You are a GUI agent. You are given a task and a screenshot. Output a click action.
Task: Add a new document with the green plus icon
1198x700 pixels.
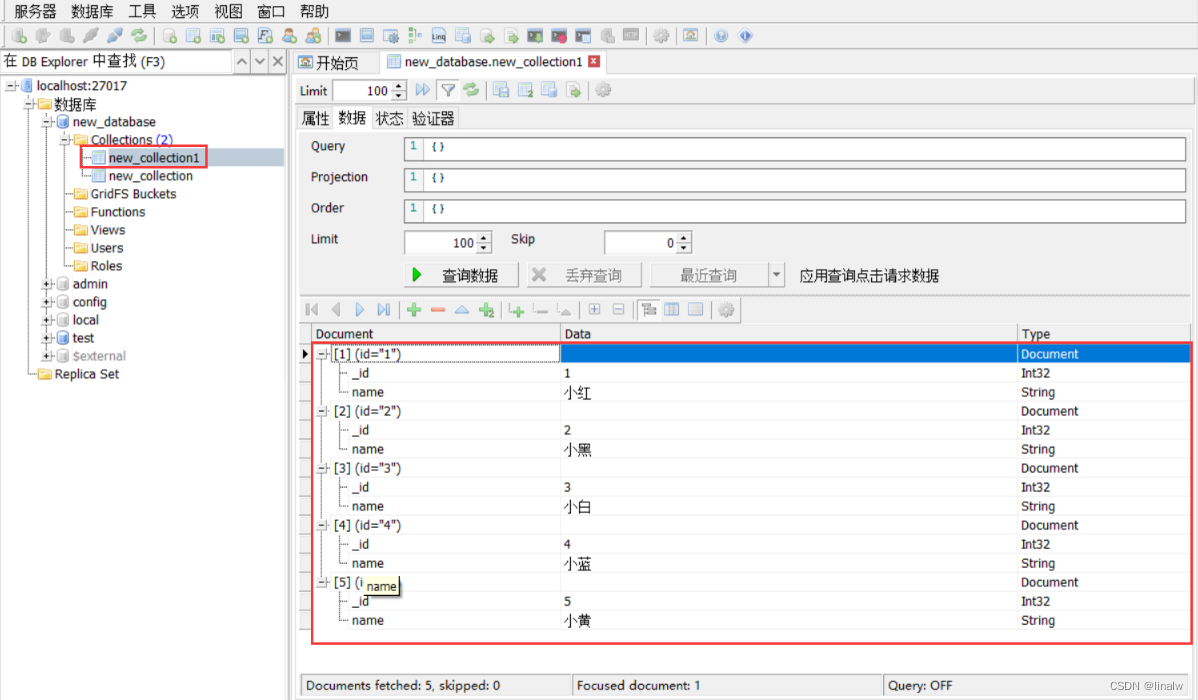[413, 310]
